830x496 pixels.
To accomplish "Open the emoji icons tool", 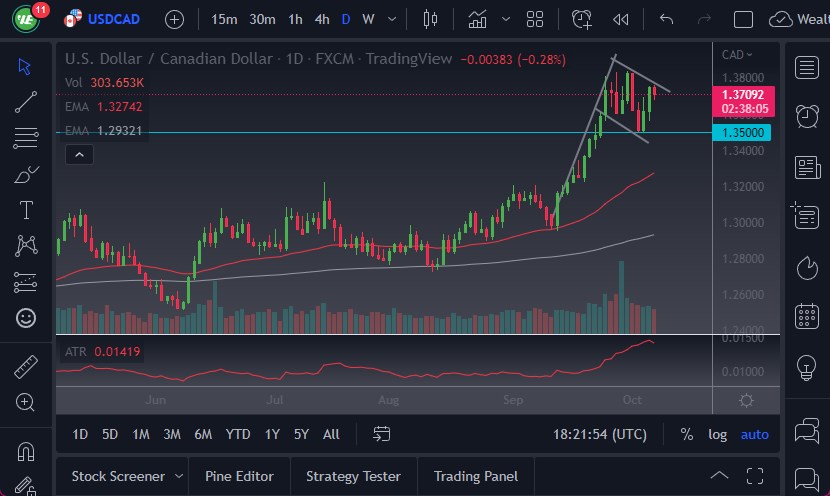I will tap(26, 318).
